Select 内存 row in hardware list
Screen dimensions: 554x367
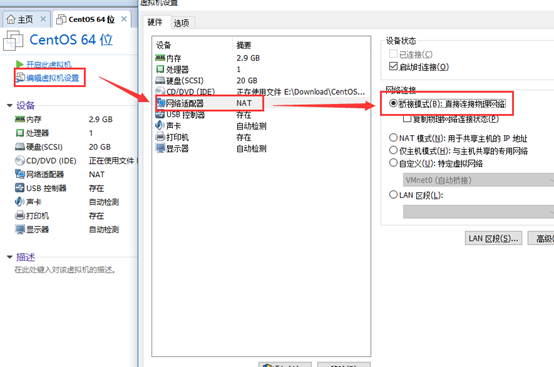pyautogui.click(x=261, y=58)
